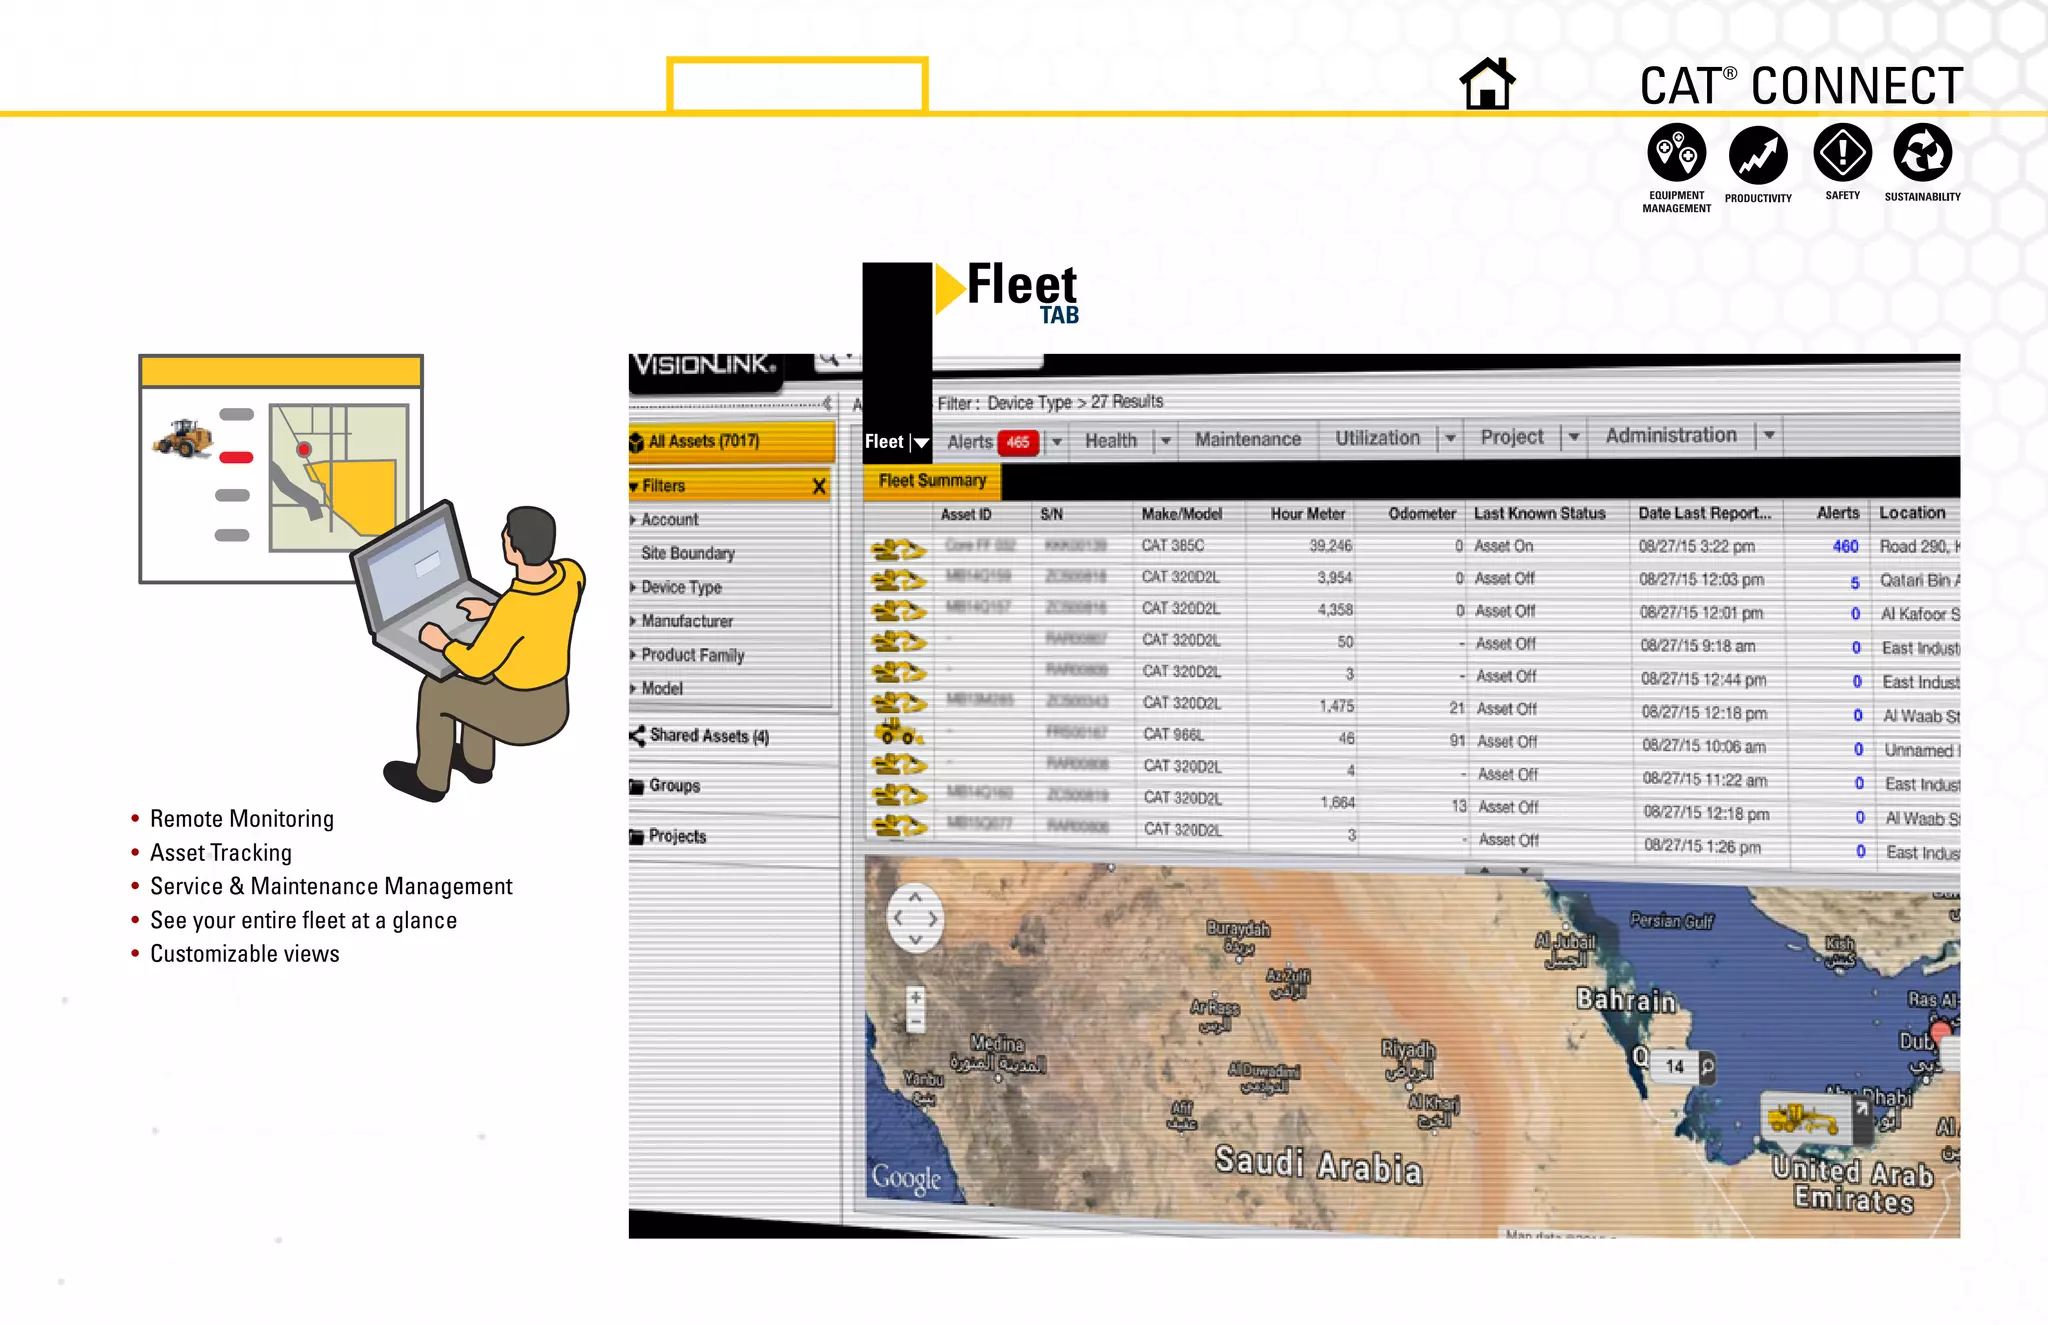Open the Alerts tab
This screenshot has height=1325, width=2048.
[x=970, y=441]
